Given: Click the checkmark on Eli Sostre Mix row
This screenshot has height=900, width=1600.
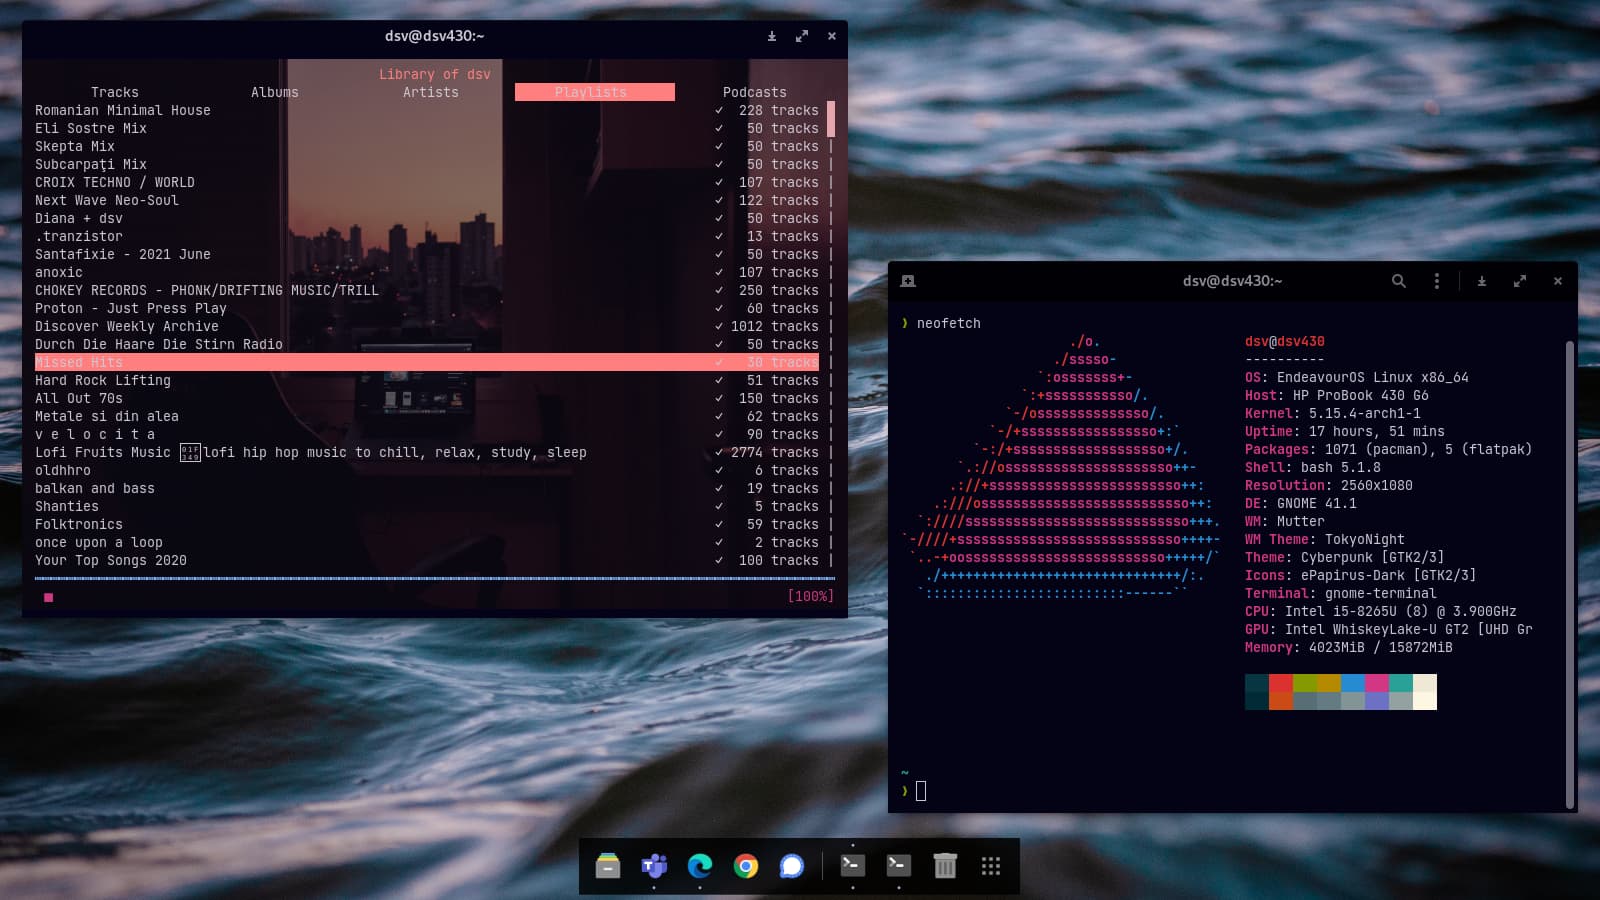Looking at the screenshot, I should click(719, 128).
